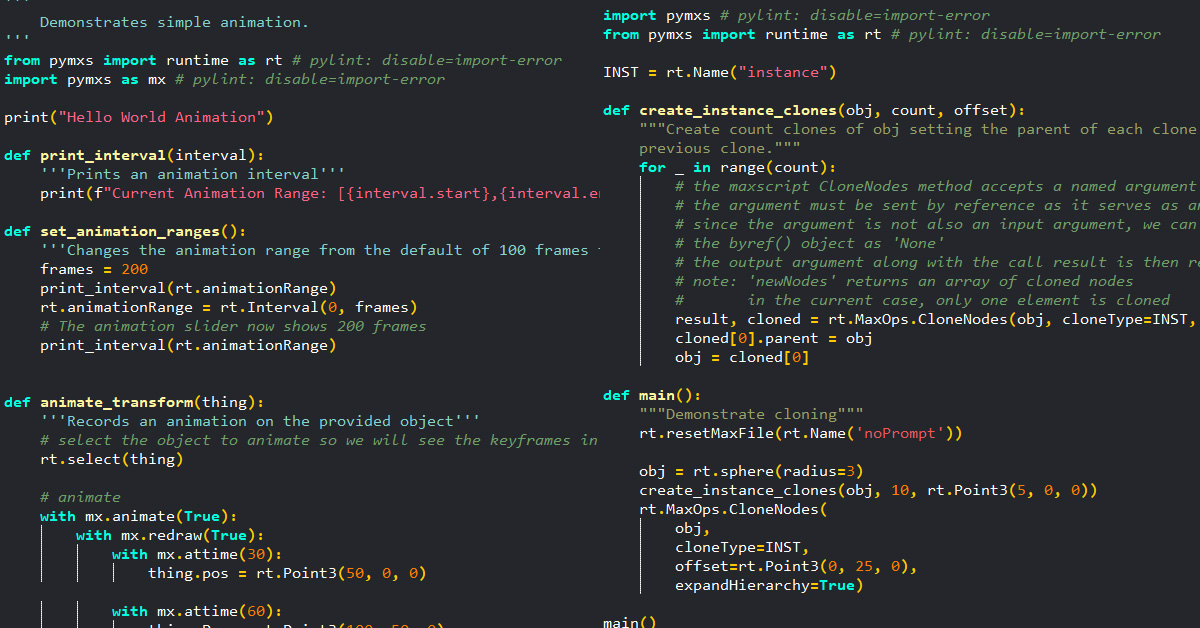This screenshot has width=1200, height=628.
Task: Click the "Current Animation Range" f-string line
Action: [320, 193]
